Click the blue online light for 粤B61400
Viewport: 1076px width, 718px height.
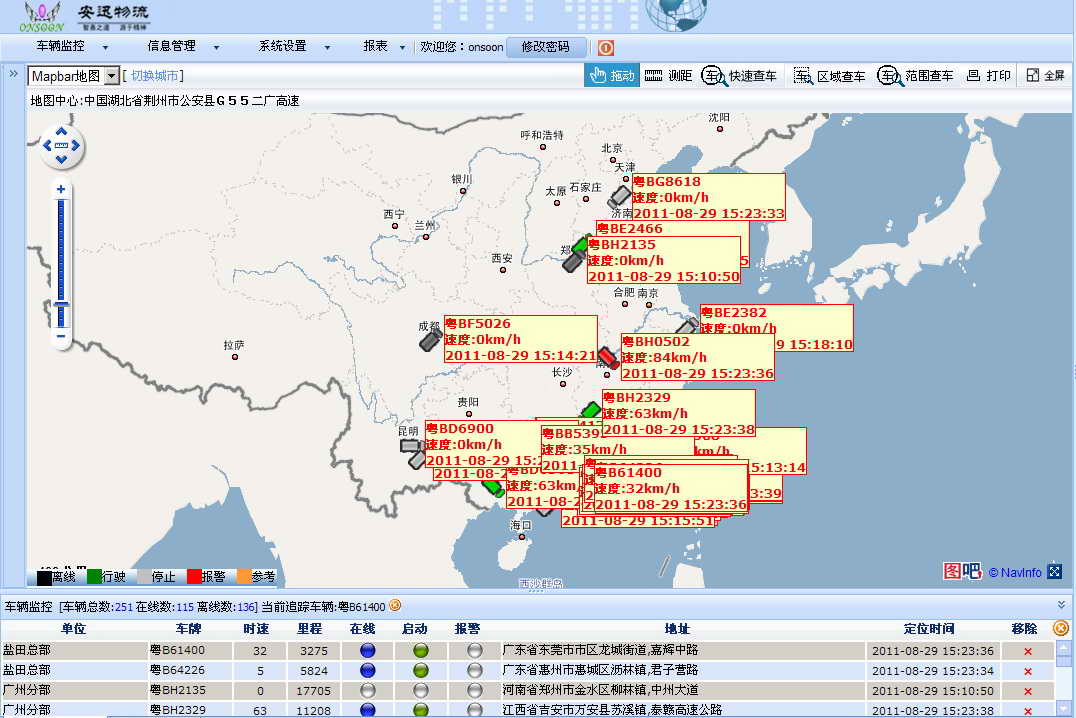coord(368,650)
